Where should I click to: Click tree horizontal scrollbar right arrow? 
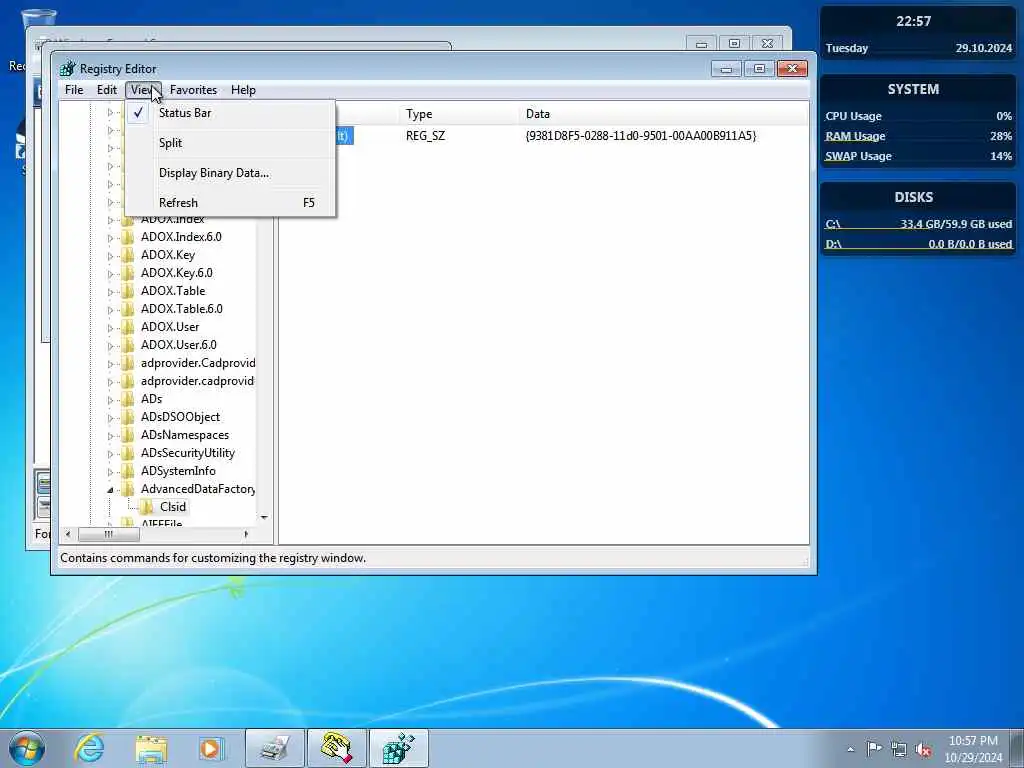[x=246, y=534]
